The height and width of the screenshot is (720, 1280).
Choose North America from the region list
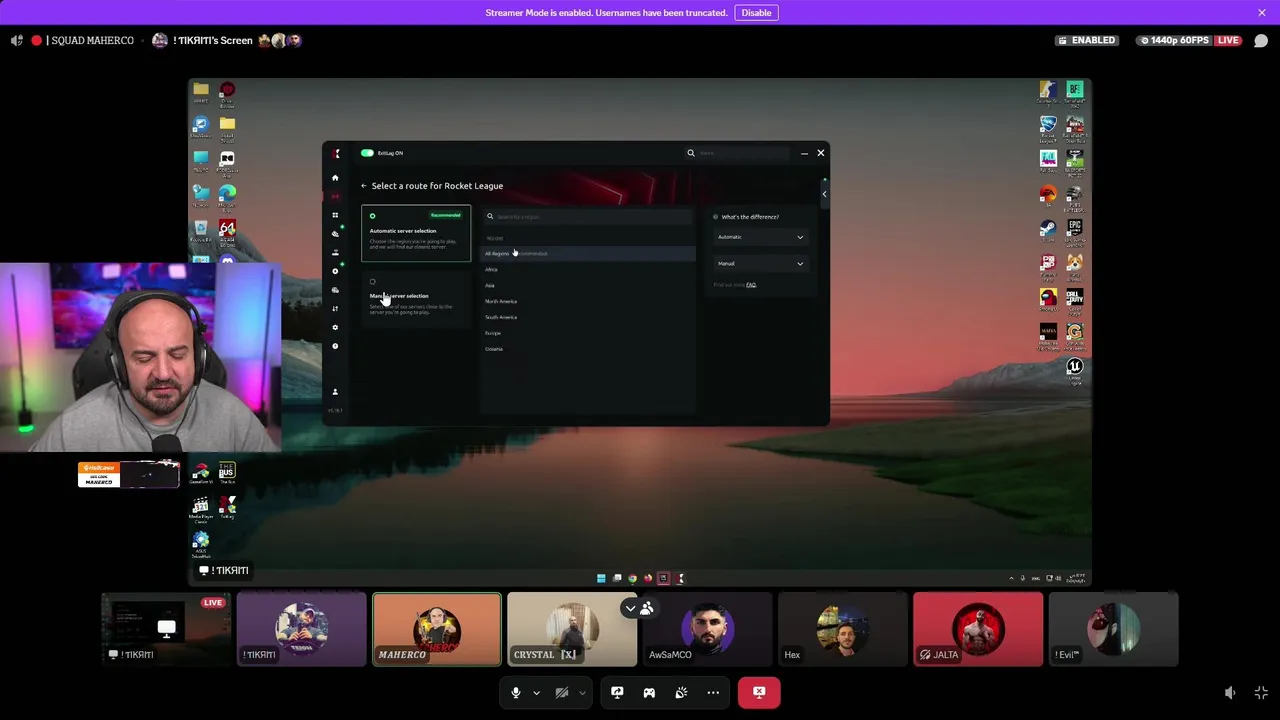(589, 302)
